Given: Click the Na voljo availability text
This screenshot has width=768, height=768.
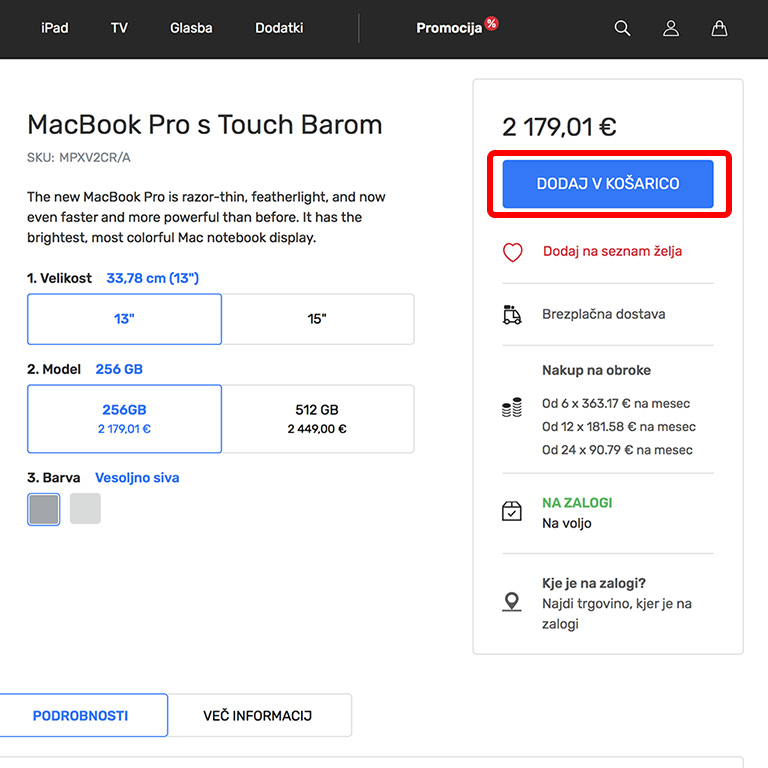Looking at the screenshot, I should tap(567, 524).
